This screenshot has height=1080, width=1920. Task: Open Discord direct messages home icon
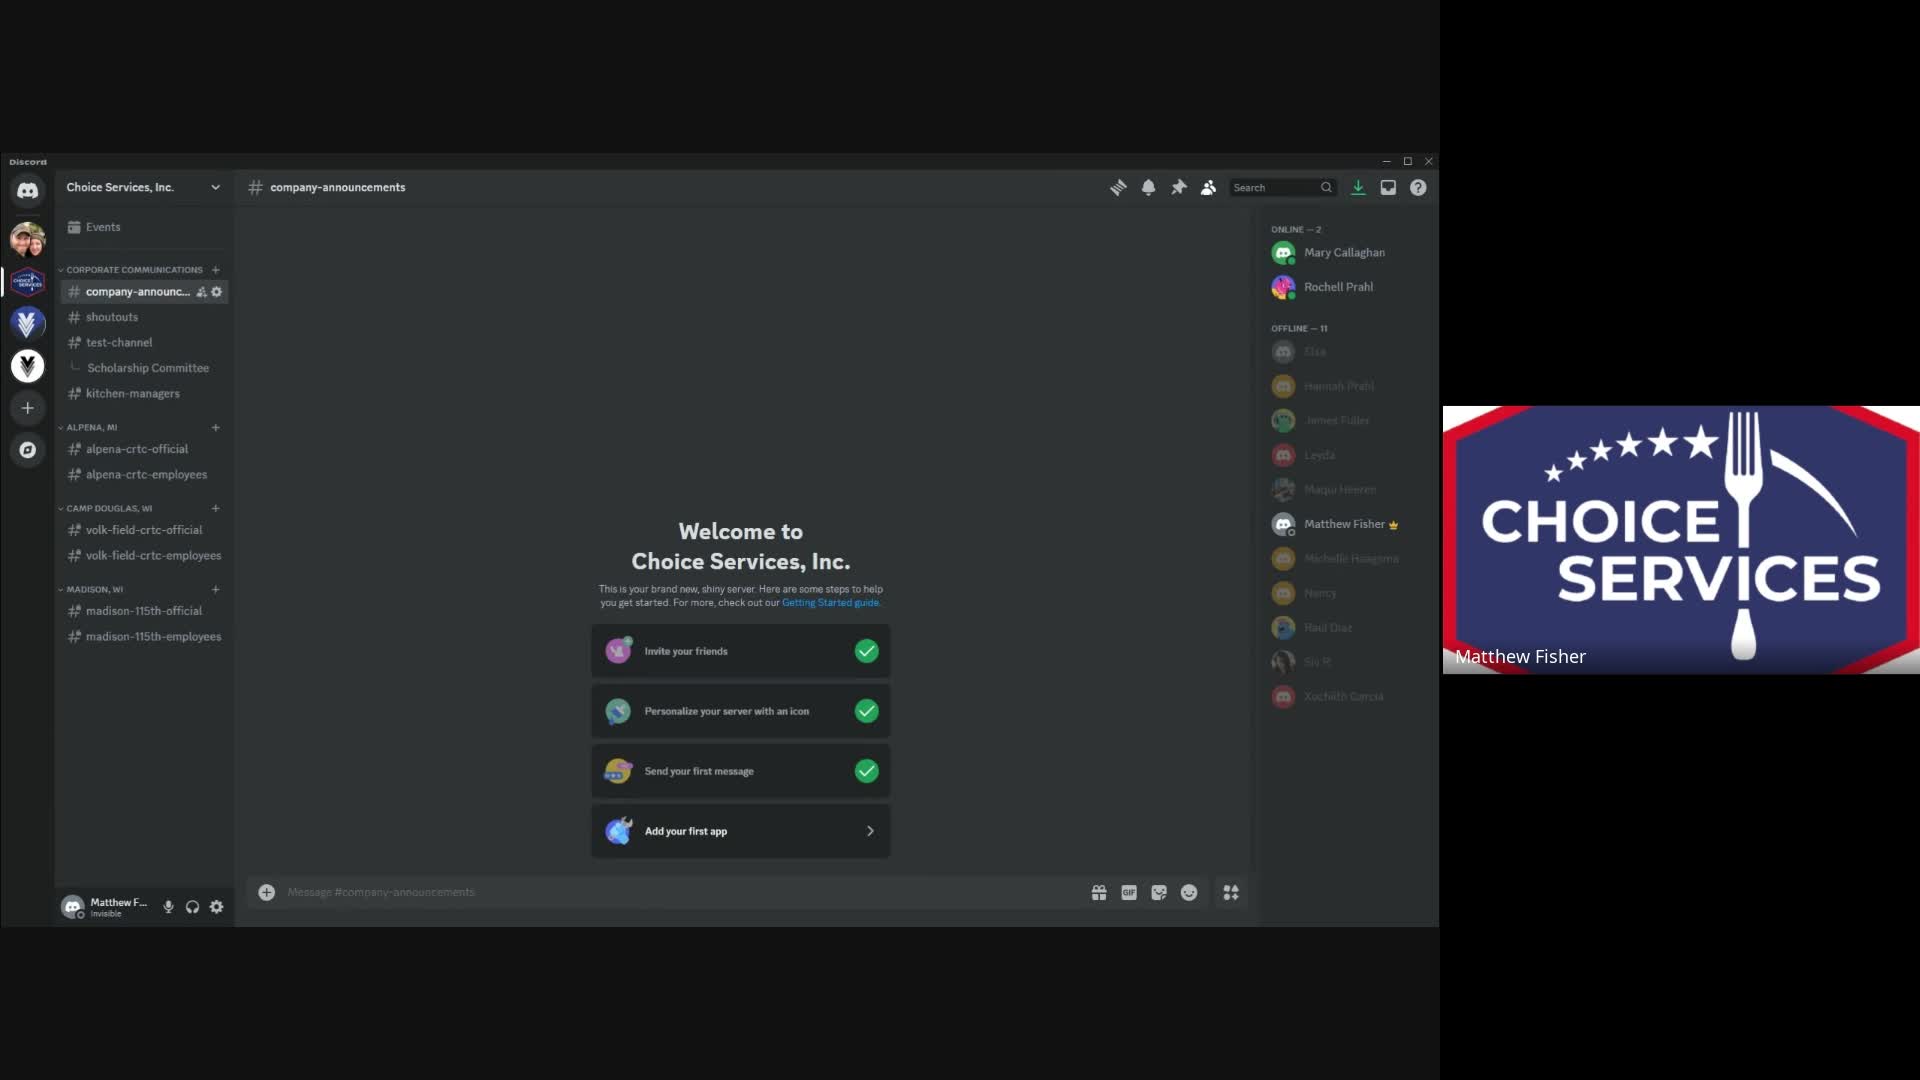click(28, 189)
